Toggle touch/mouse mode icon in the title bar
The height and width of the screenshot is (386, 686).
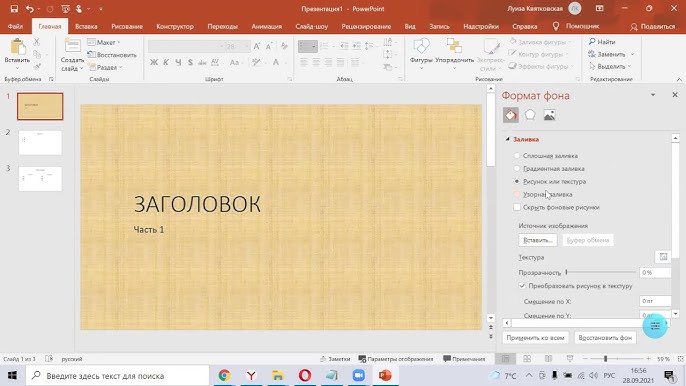coord(79,9)
